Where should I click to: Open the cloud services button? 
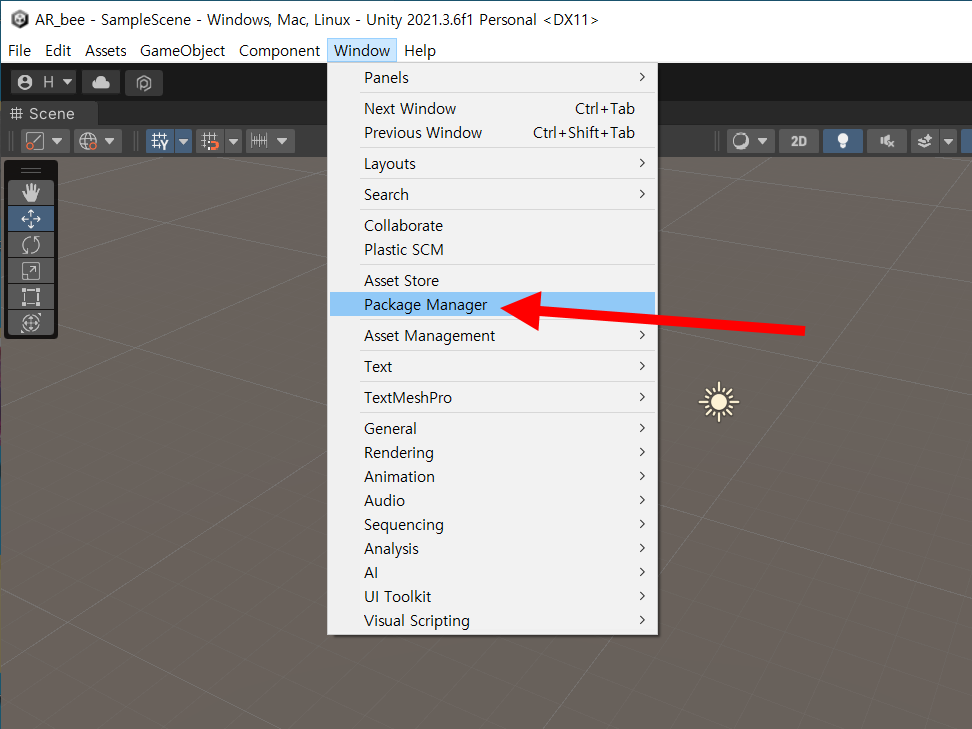(x=101, y=82)
